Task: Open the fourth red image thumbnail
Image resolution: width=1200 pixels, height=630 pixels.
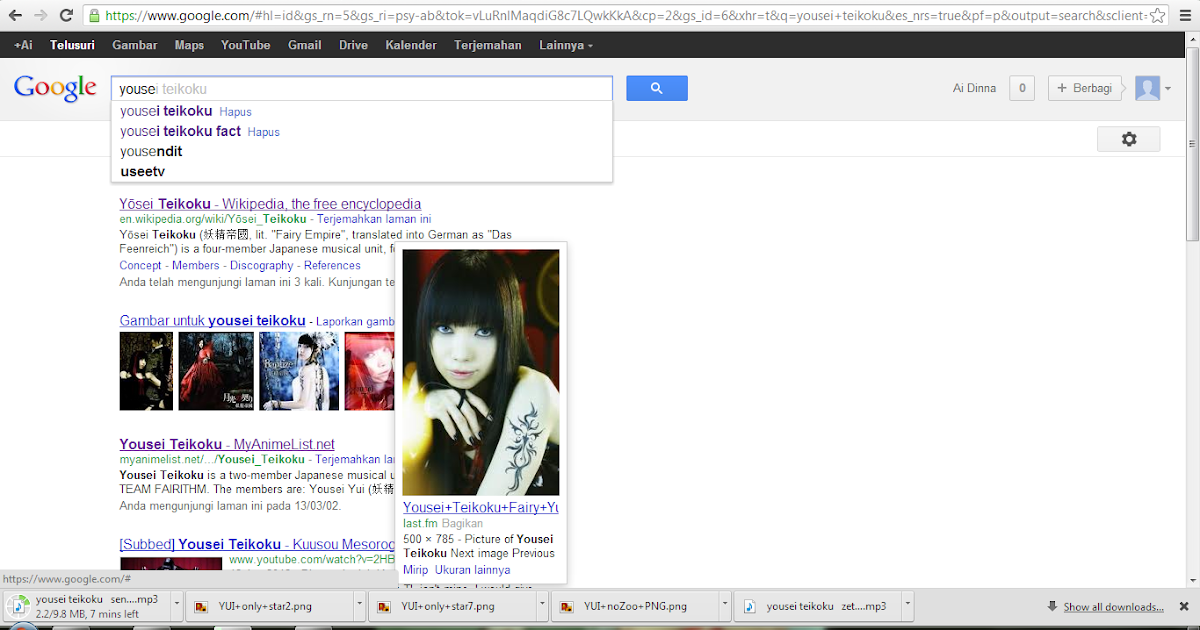Action: point(369,371)
